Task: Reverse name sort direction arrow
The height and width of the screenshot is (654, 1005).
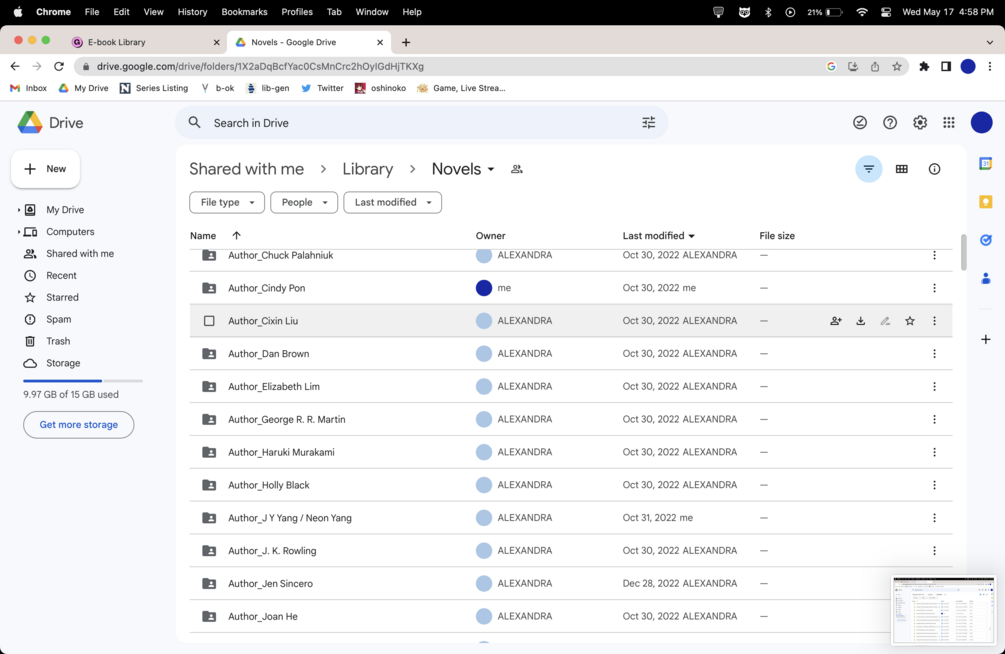Action: pos(236,236)
